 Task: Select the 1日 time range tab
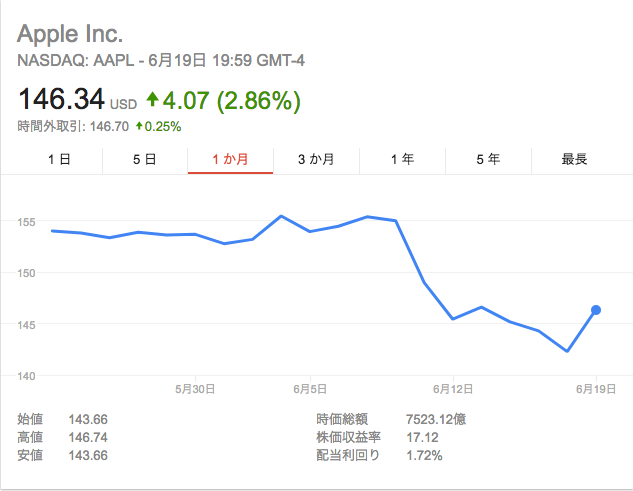(x=59, y=159)
